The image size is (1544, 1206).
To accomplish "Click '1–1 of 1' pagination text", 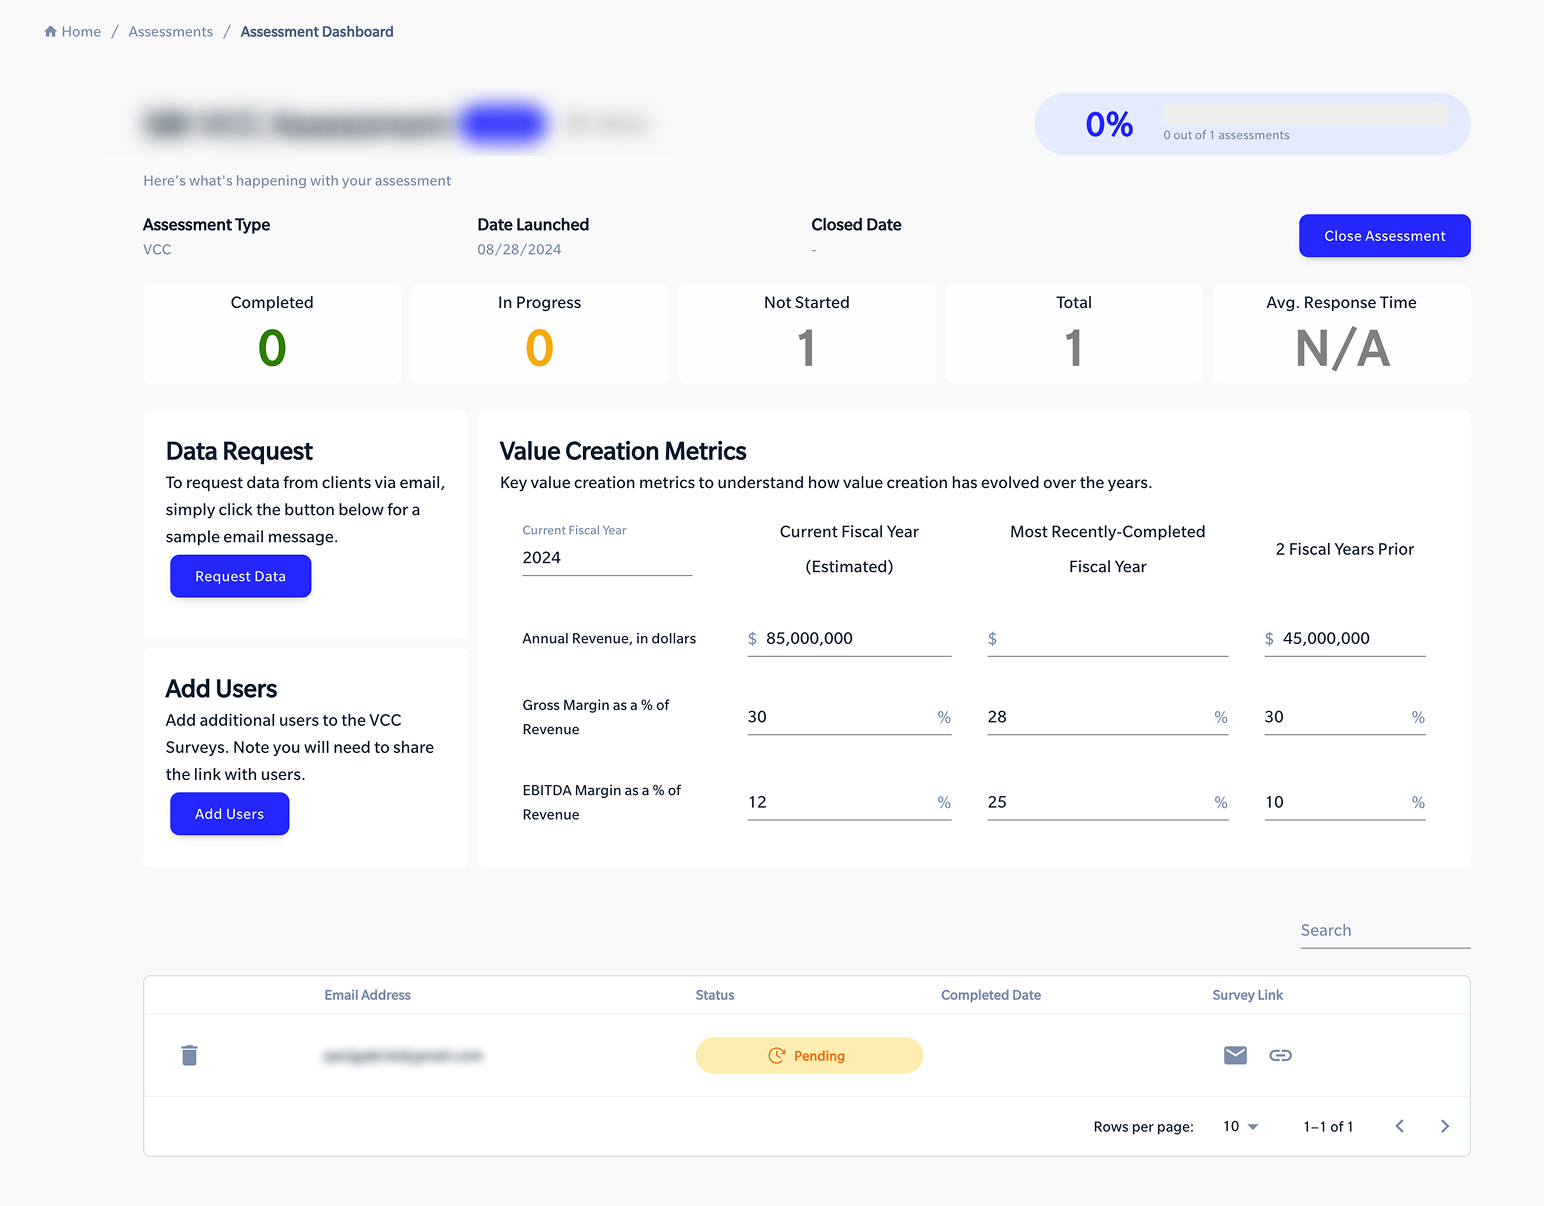I will coord(1328,1126).
